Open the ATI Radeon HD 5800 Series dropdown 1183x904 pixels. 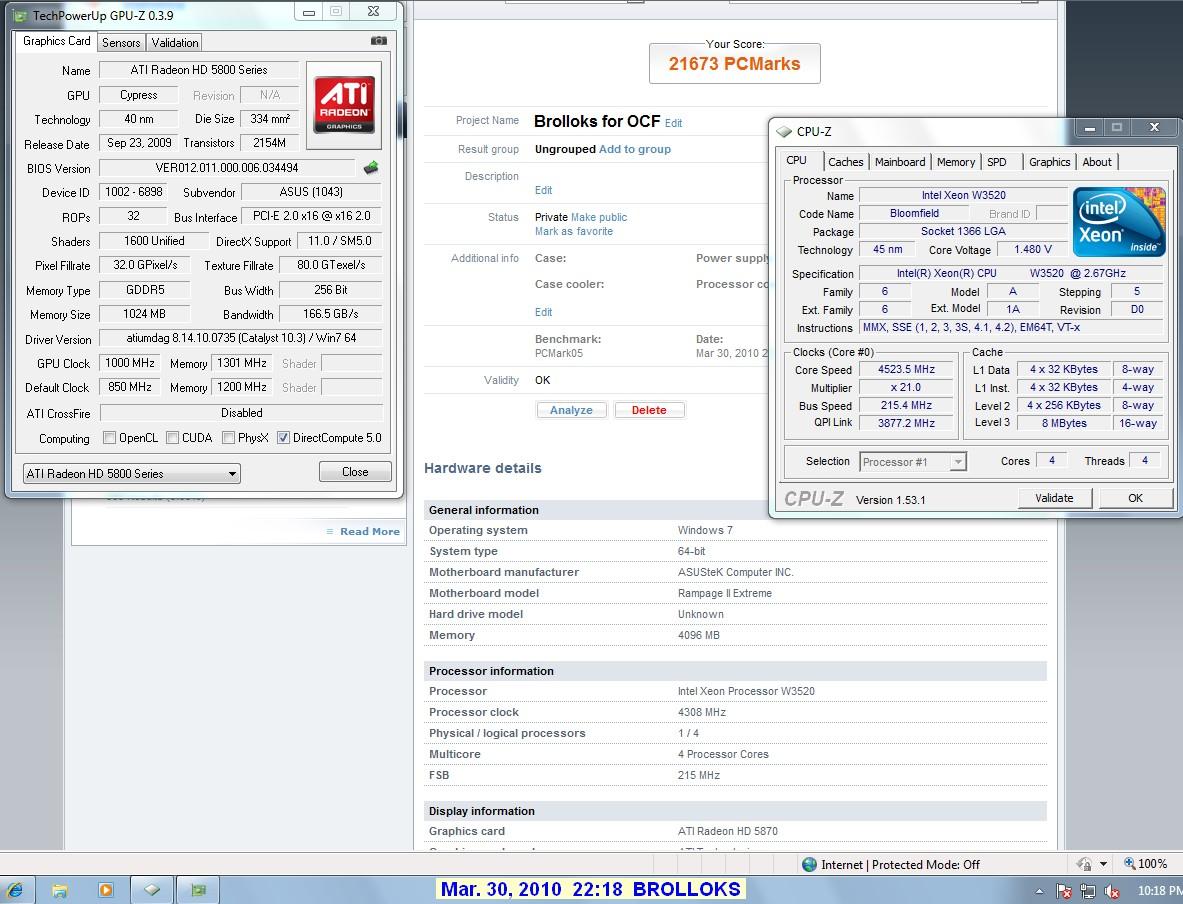click(131, 474)
